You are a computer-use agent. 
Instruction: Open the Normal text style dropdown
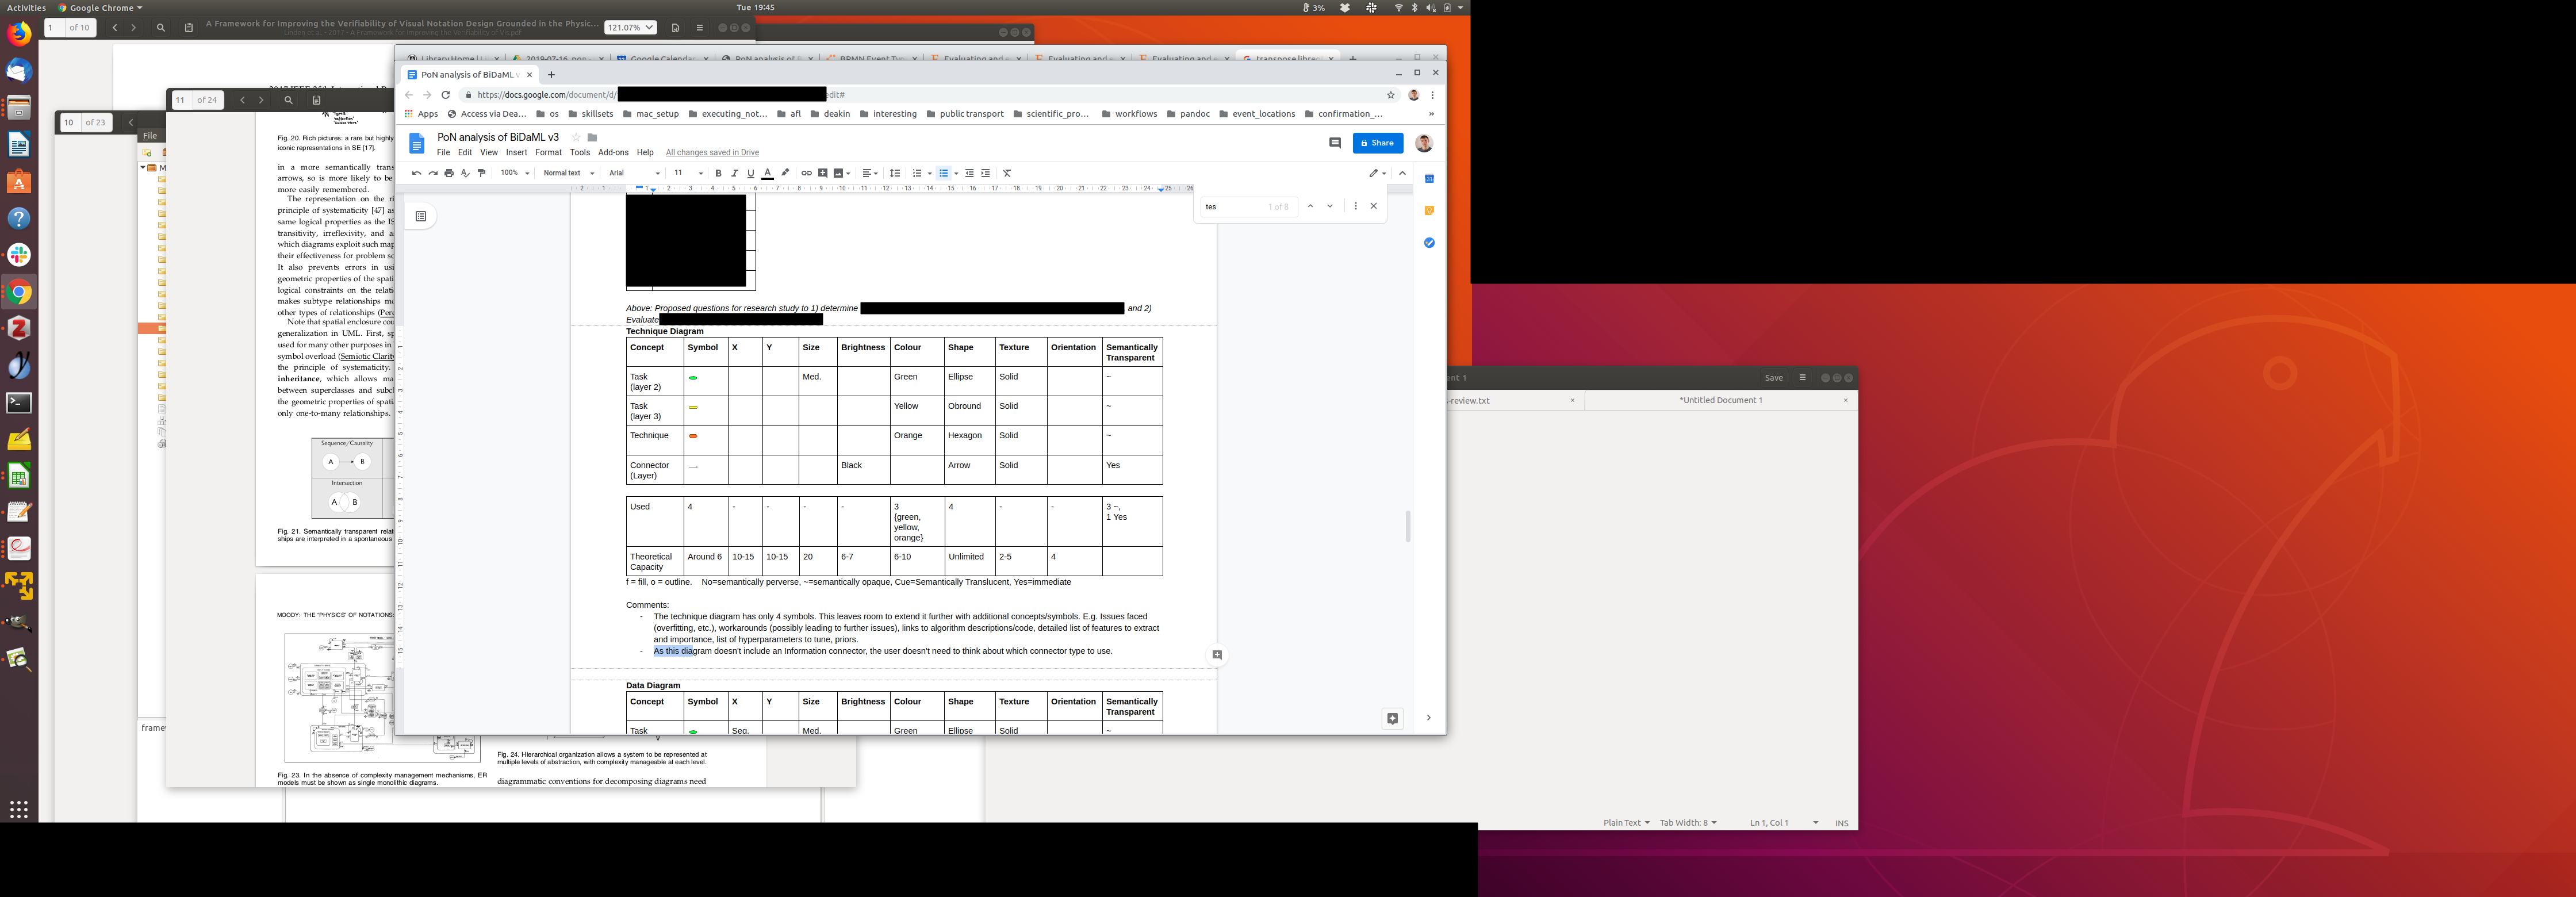tap(568, 173)
